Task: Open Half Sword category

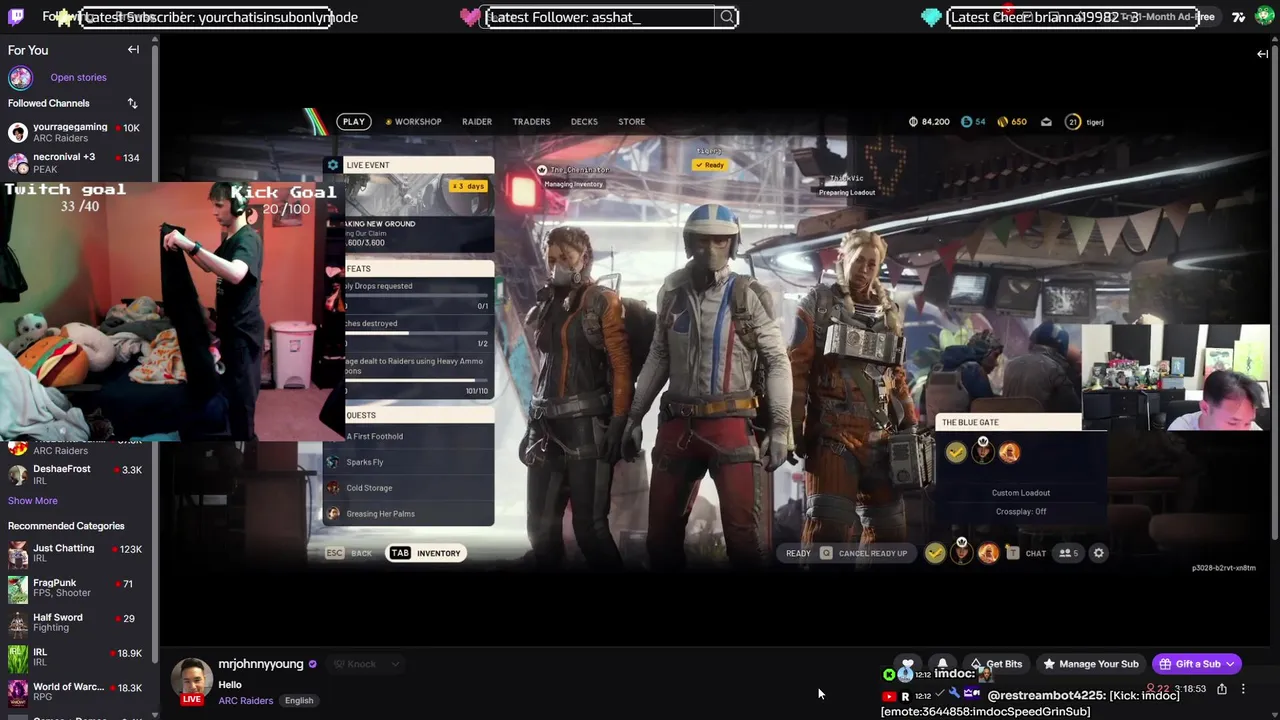Action: (x=74, y=622)
